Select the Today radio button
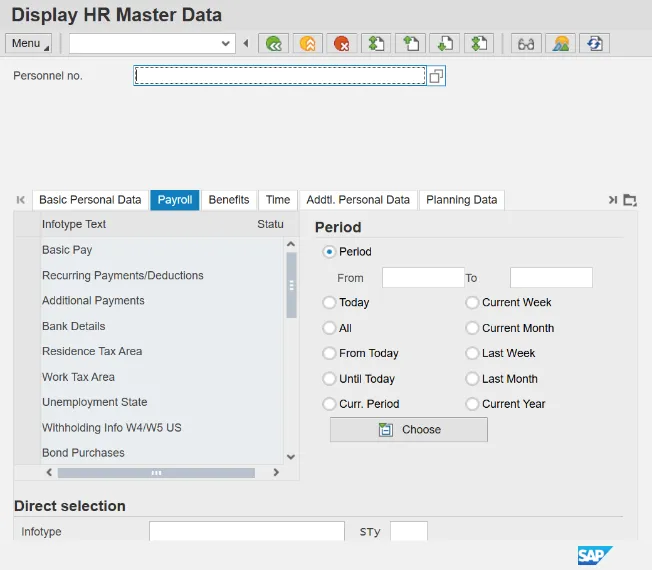This screenshot has height=570, width=652. (329, 302)
